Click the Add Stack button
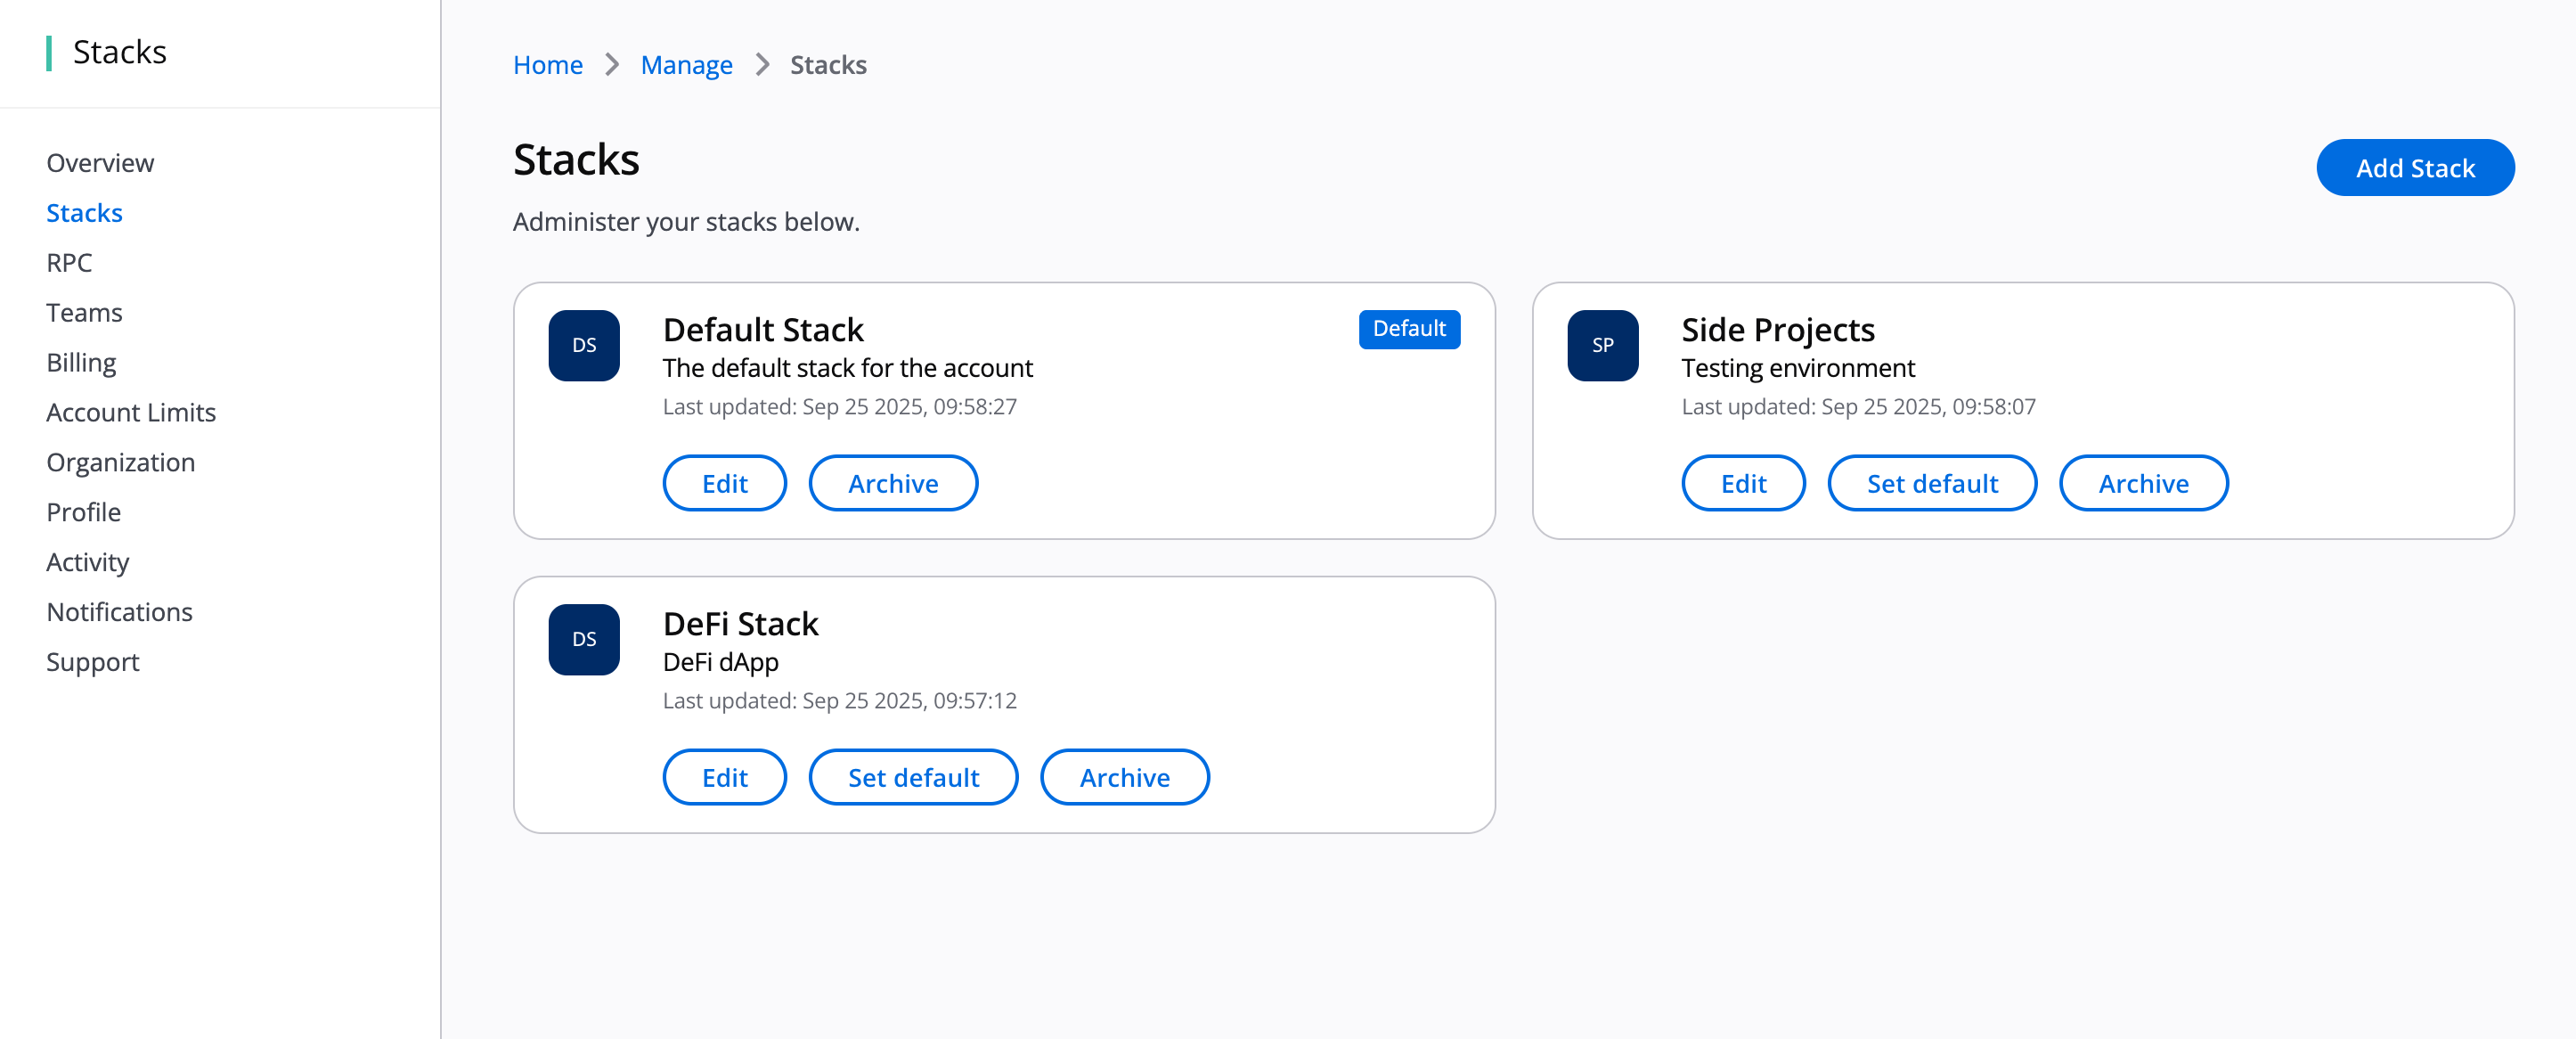This screenshot has height=1039, width=2576. pyautogui.click(x=2414, y=168)
